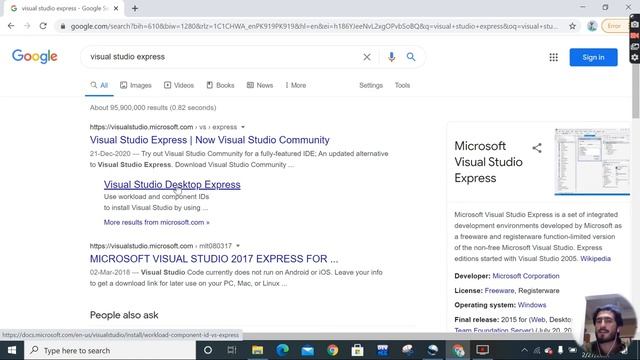
Task: Open Visual Studio Desktop Express link
Action: click(172, 184)
